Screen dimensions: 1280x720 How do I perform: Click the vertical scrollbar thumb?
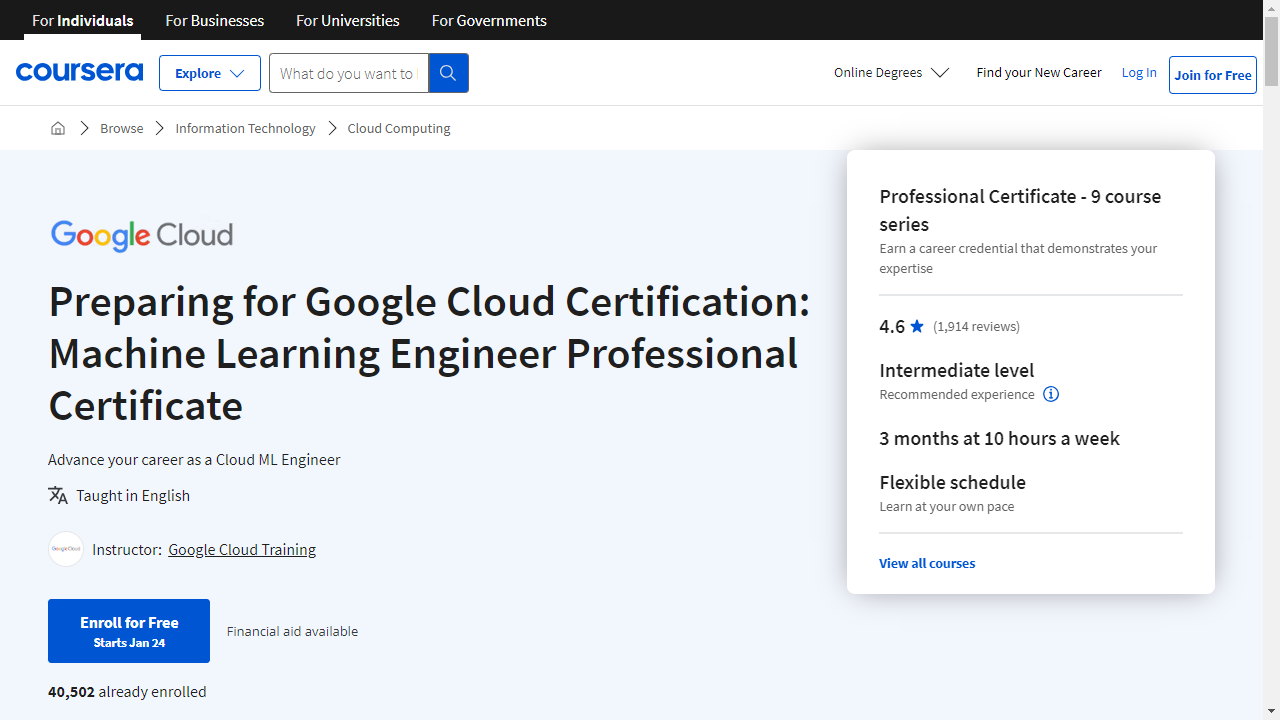point(1271,50)
